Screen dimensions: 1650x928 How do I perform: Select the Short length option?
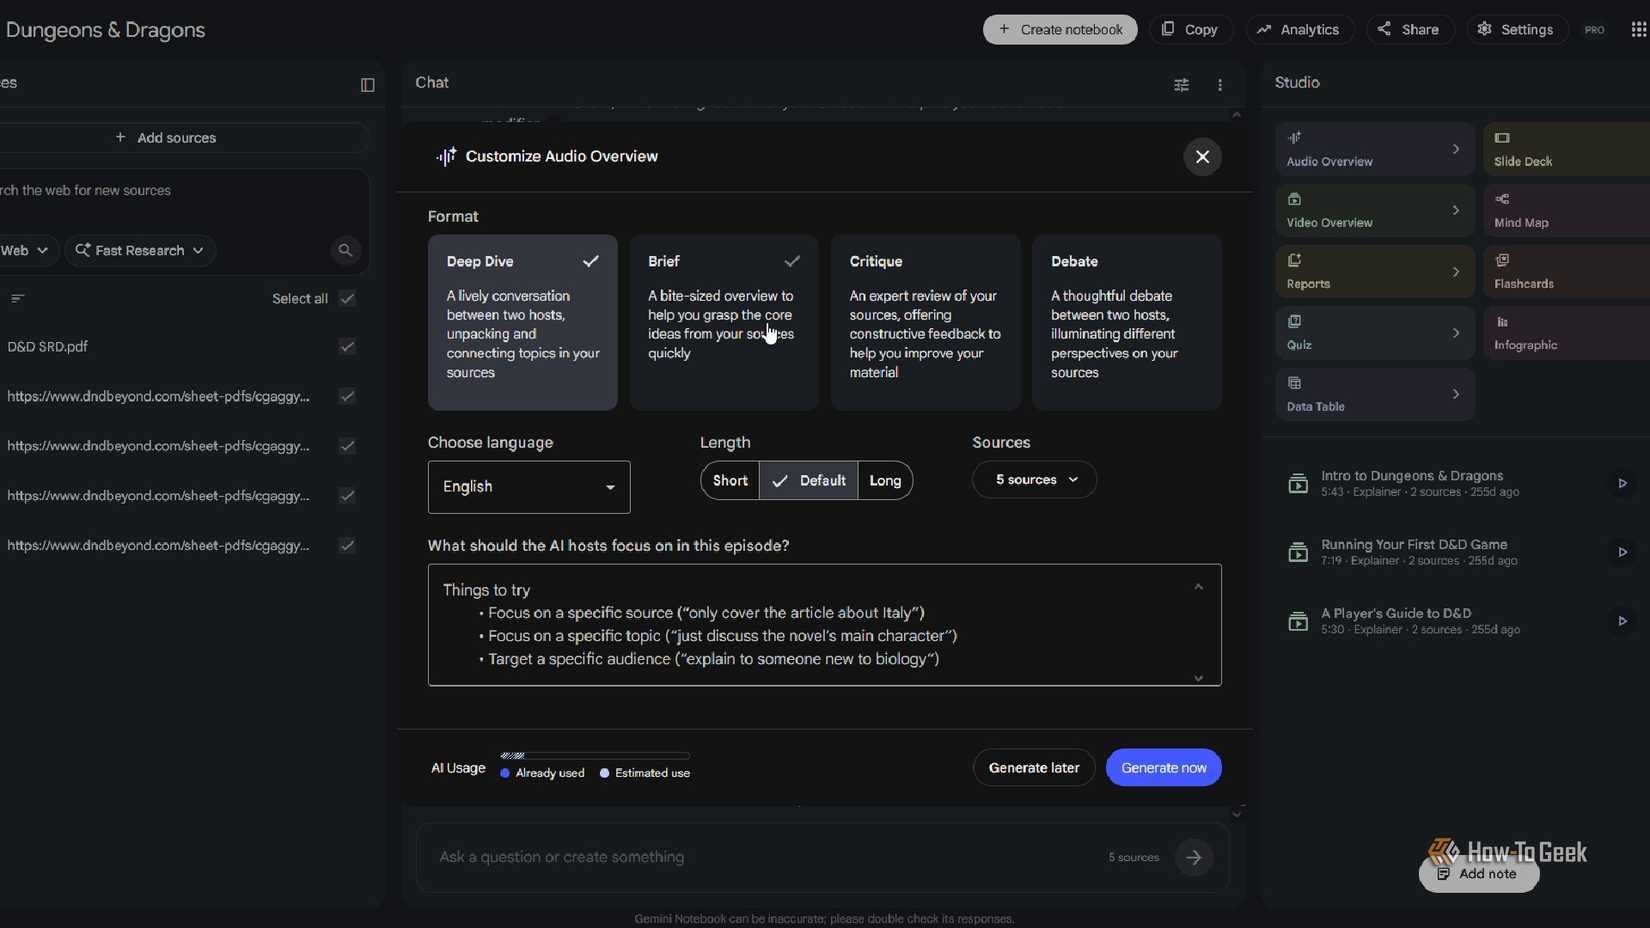click(730, 480)
